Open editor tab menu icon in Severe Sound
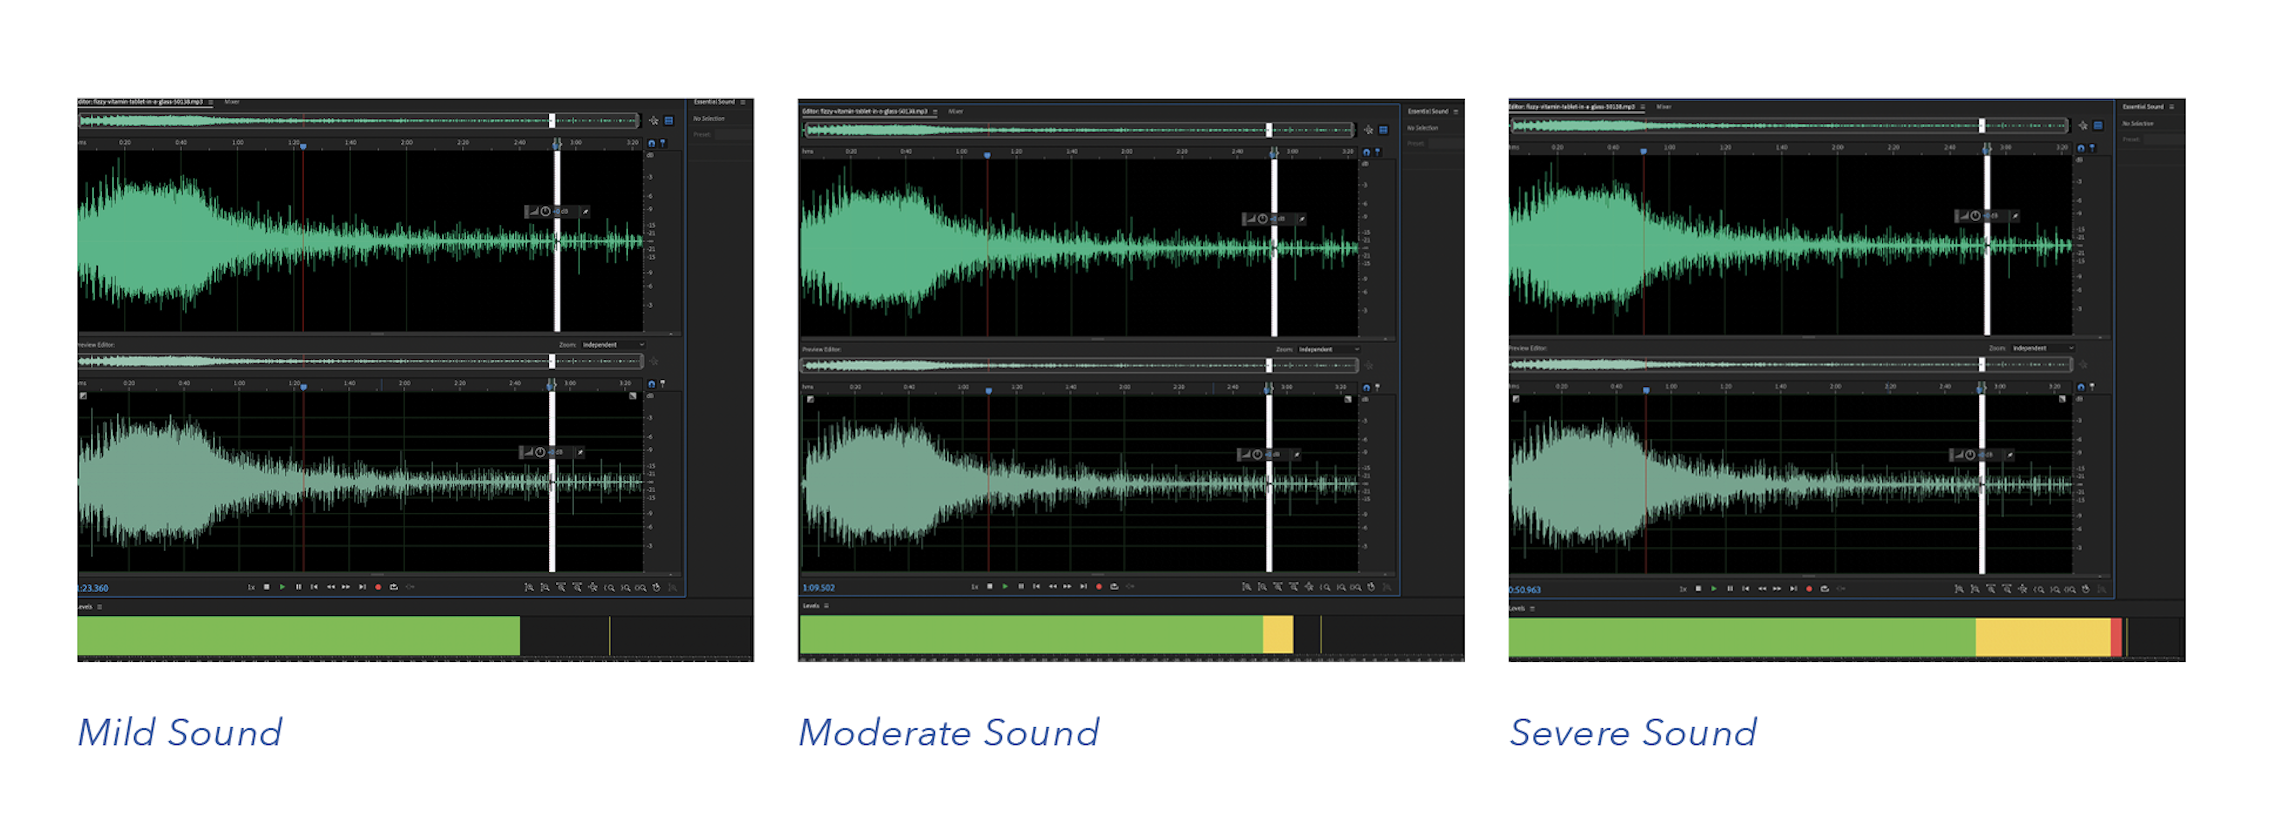The image size is (2276, 834). click(1643, 107)
